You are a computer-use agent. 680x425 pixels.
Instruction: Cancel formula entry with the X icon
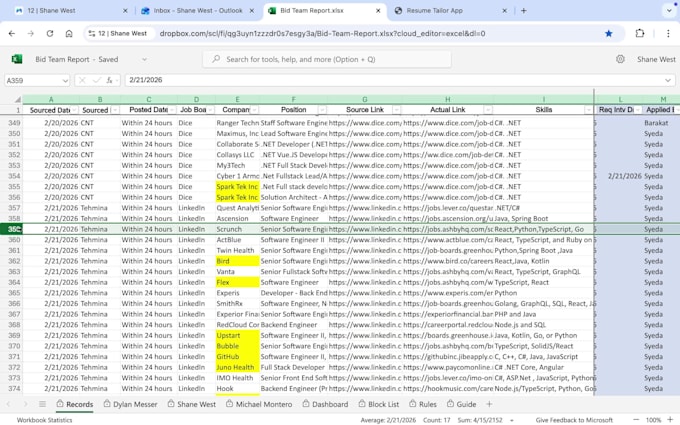point(82,80)
